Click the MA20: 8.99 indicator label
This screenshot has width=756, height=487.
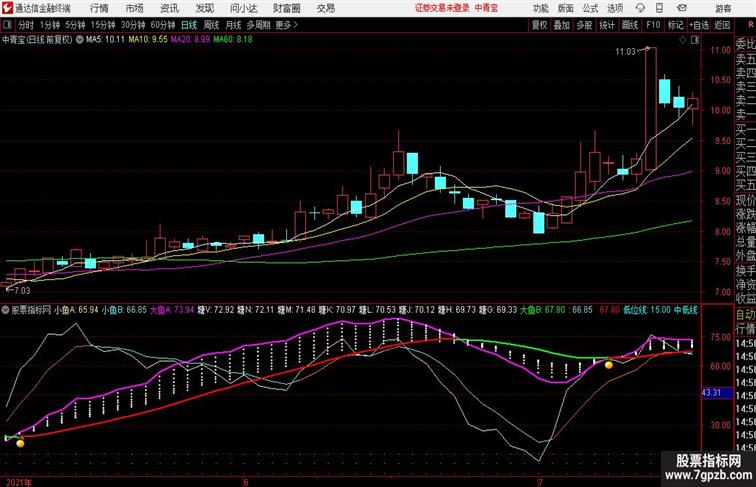(190, 40)
